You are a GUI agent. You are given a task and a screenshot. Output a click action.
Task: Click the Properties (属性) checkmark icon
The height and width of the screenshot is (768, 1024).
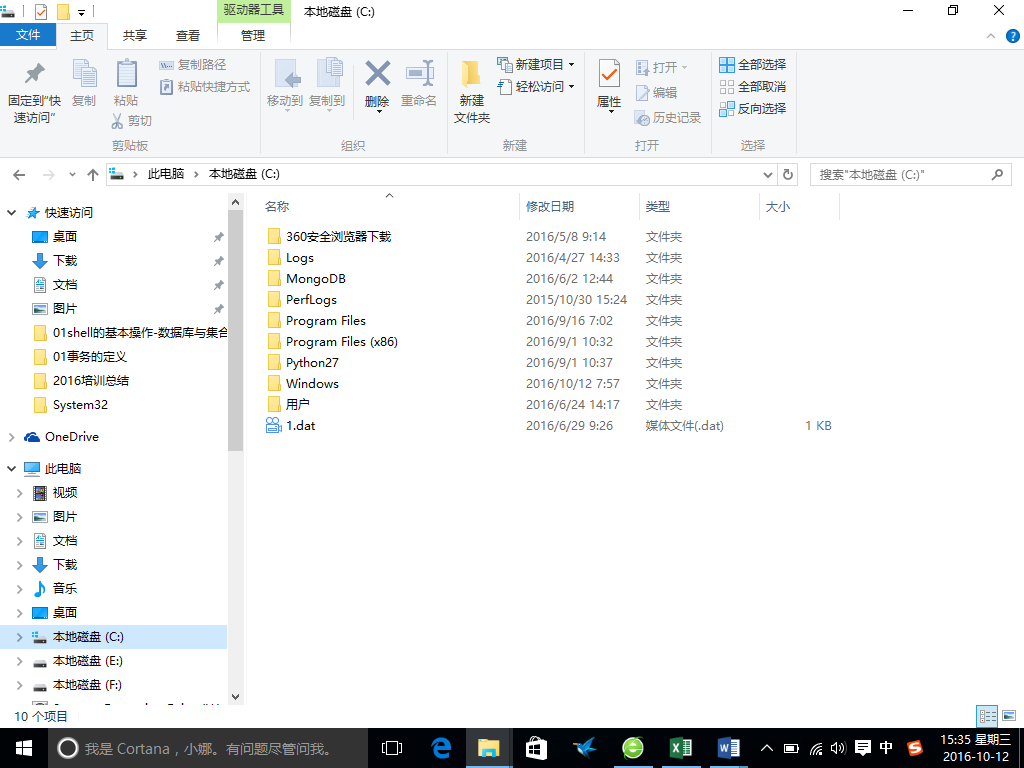609,75
